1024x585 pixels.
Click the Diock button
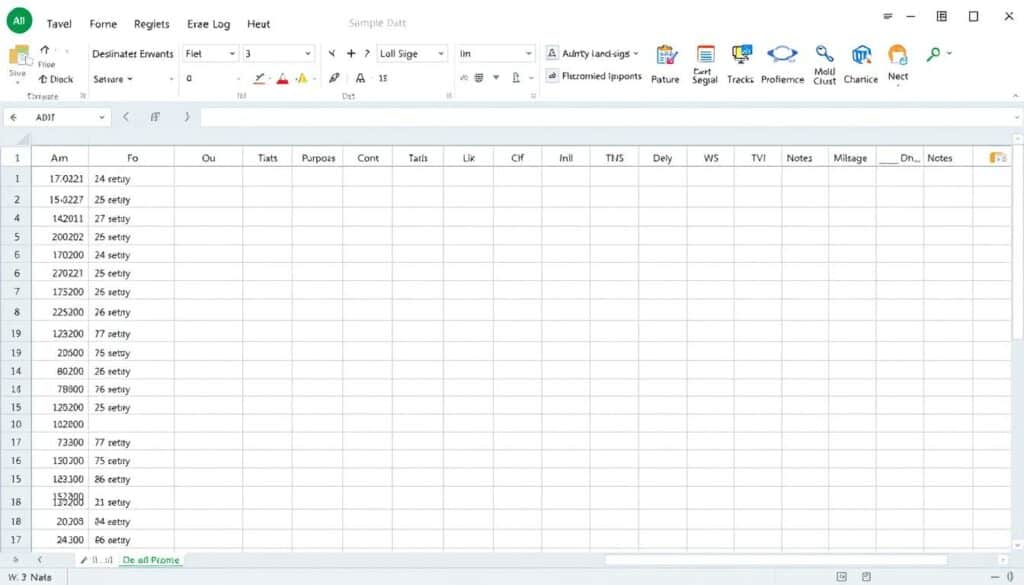coord(55,79)
